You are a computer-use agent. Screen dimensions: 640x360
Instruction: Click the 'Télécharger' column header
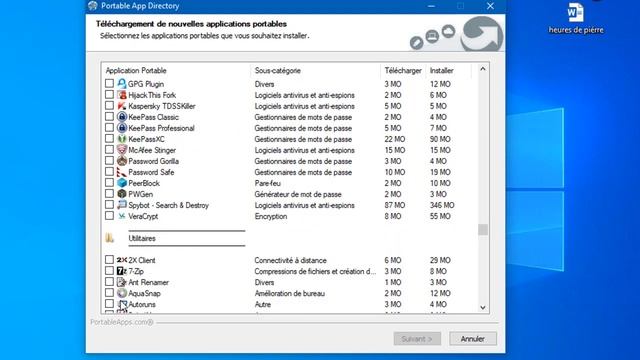[x=403, y=71]
